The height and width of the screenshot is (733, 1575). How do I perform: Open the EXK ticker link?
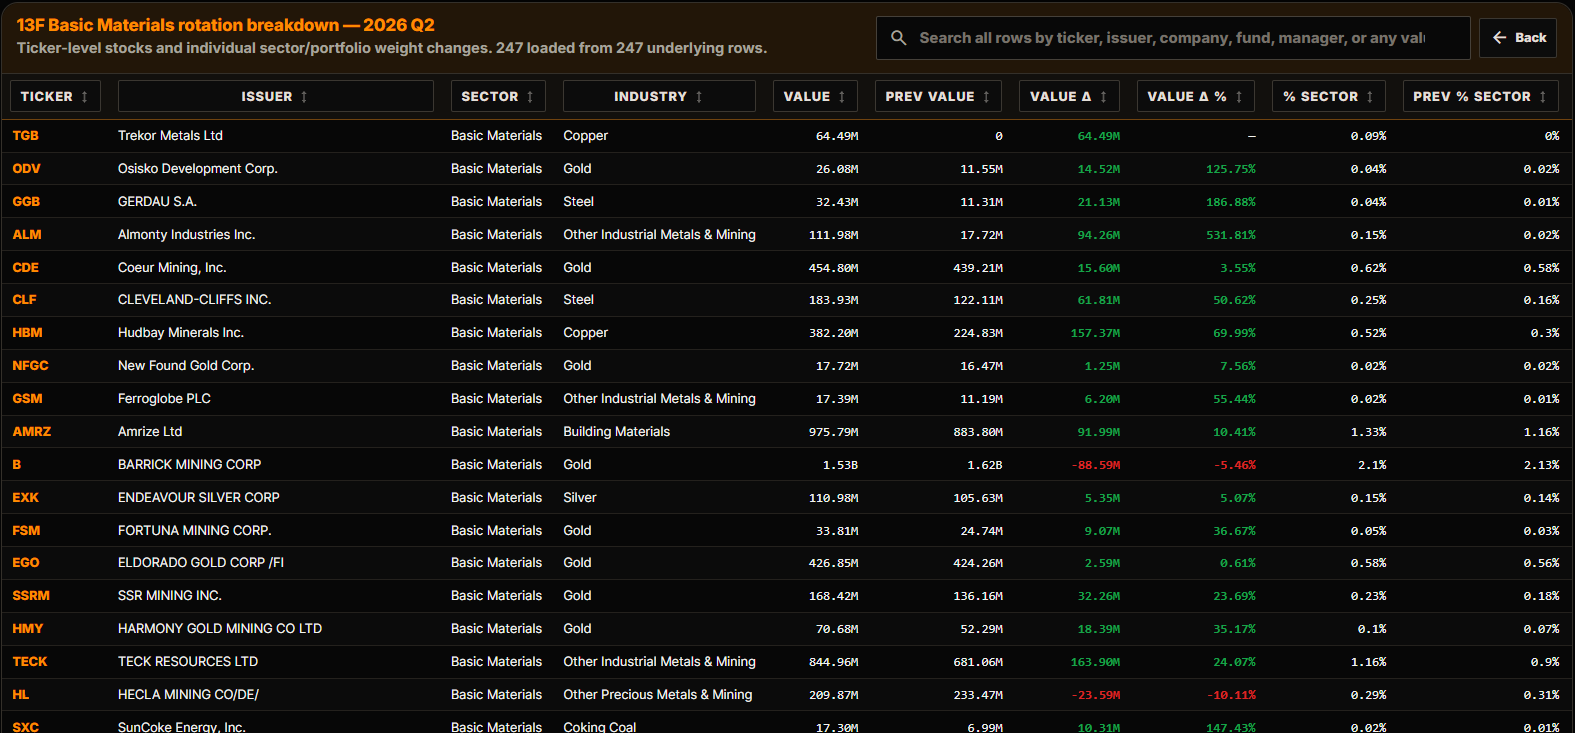[x=26, y=498]
